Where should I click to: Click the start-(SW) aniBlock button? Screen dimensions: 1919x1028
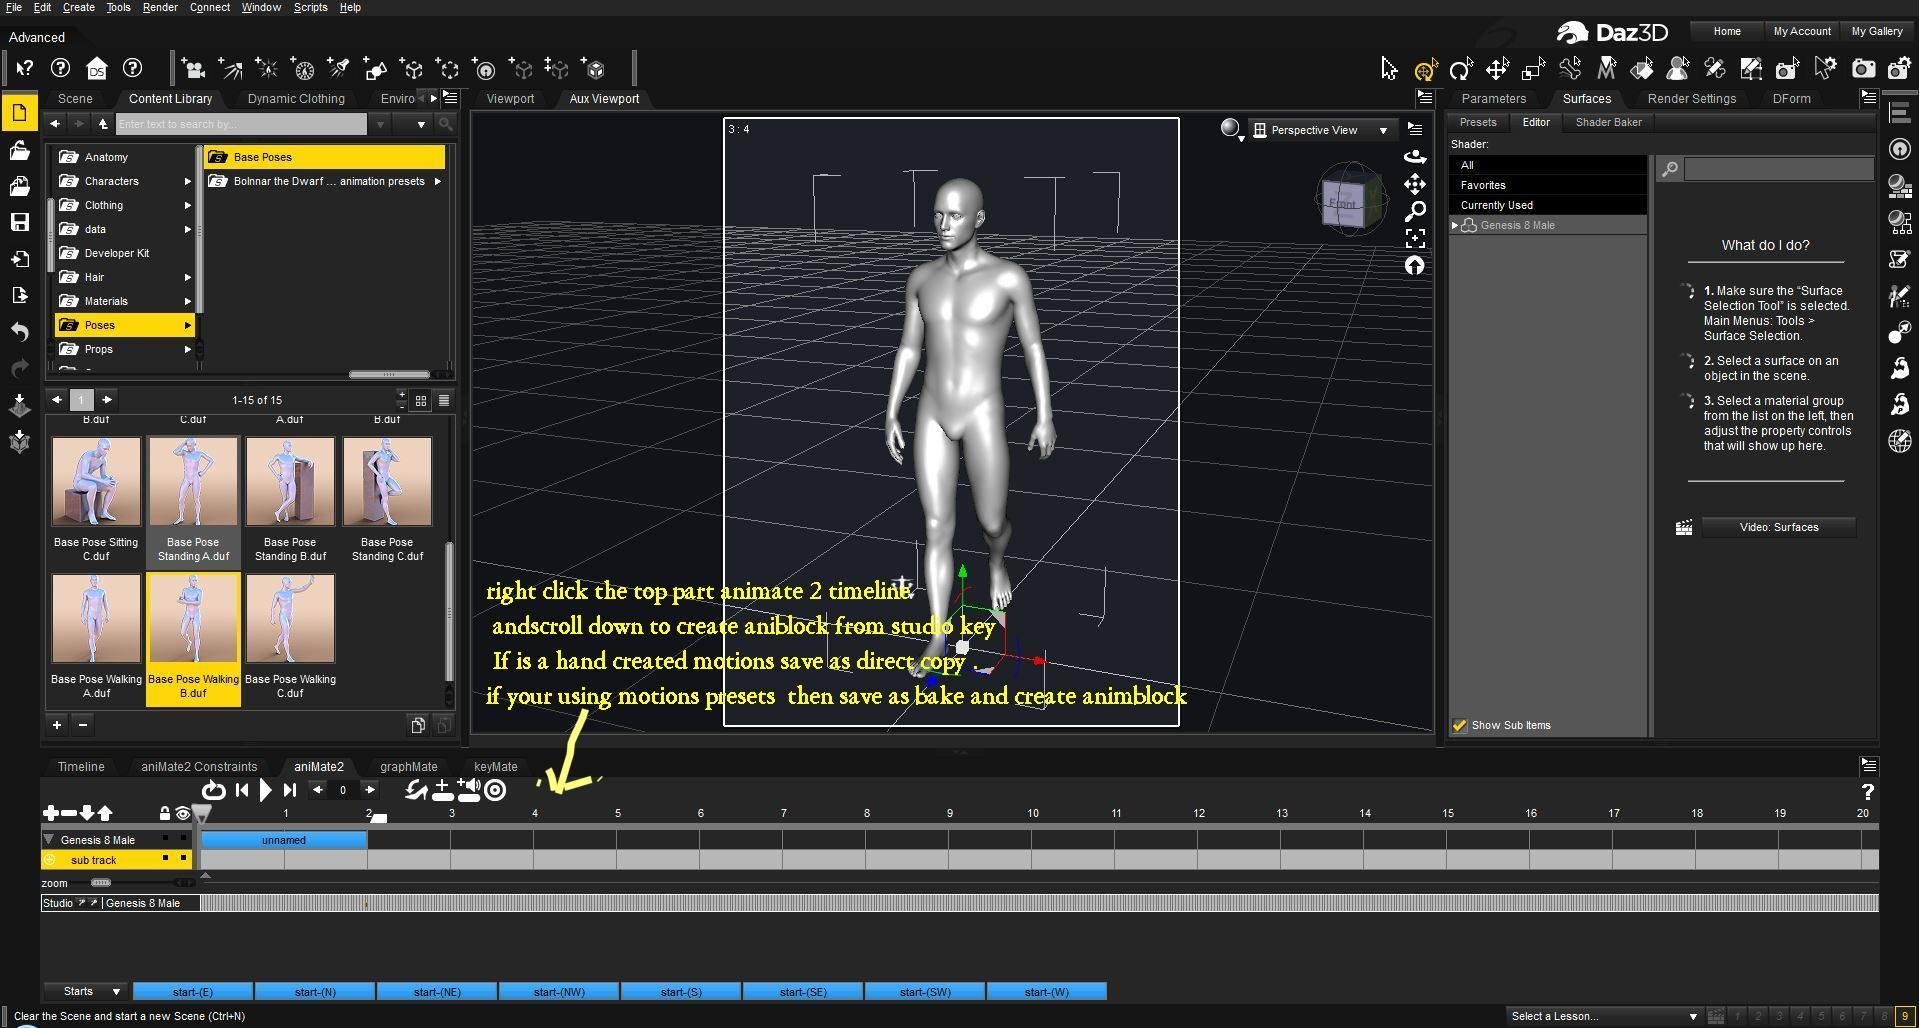click(925, 992)
